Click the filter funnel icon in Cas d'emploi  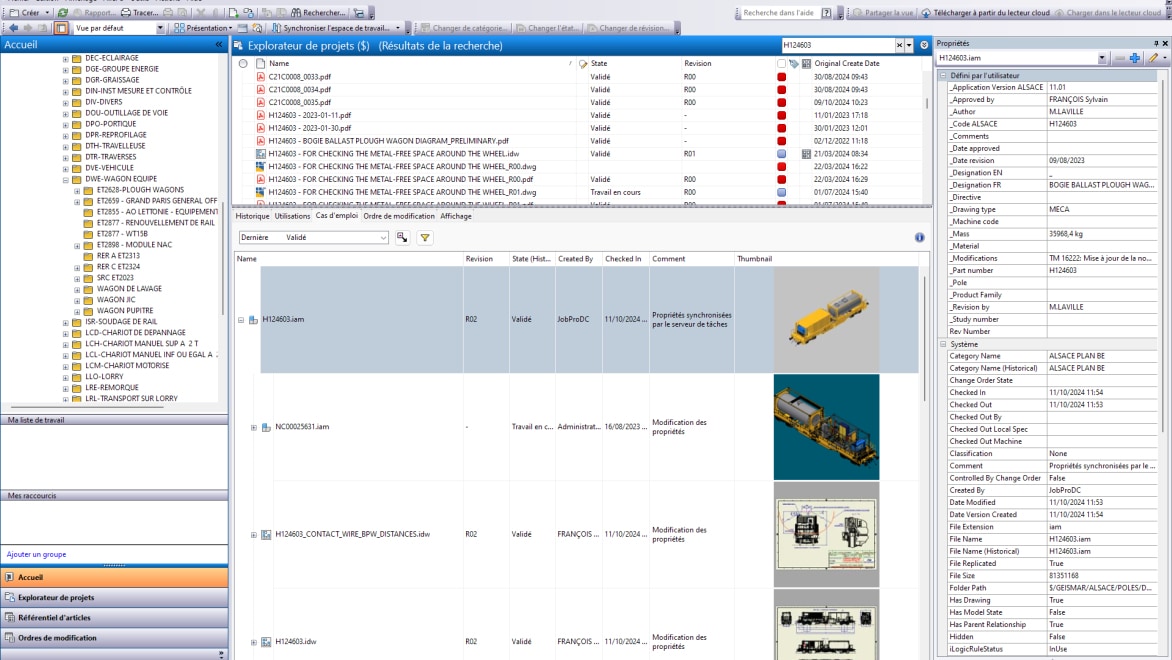tap(425, 238)
